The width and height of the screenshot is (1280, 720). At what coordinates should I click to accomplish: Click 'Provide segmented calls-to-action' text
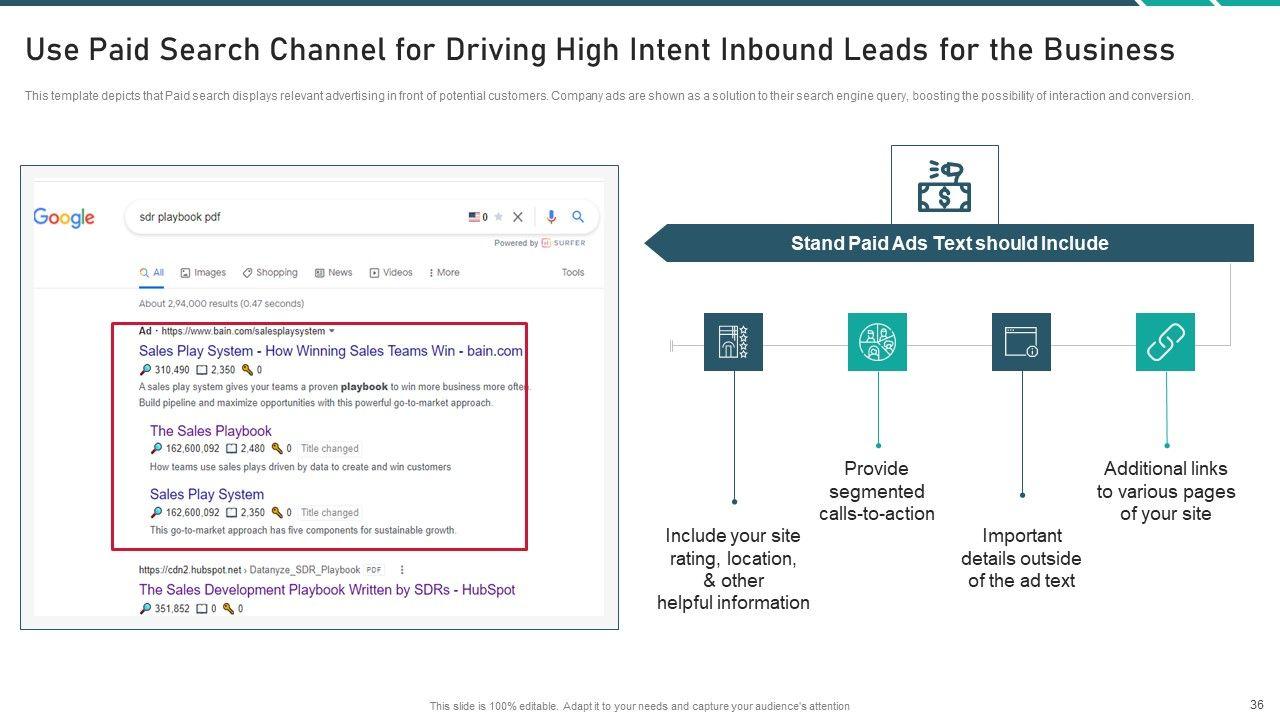click(877, 491)
